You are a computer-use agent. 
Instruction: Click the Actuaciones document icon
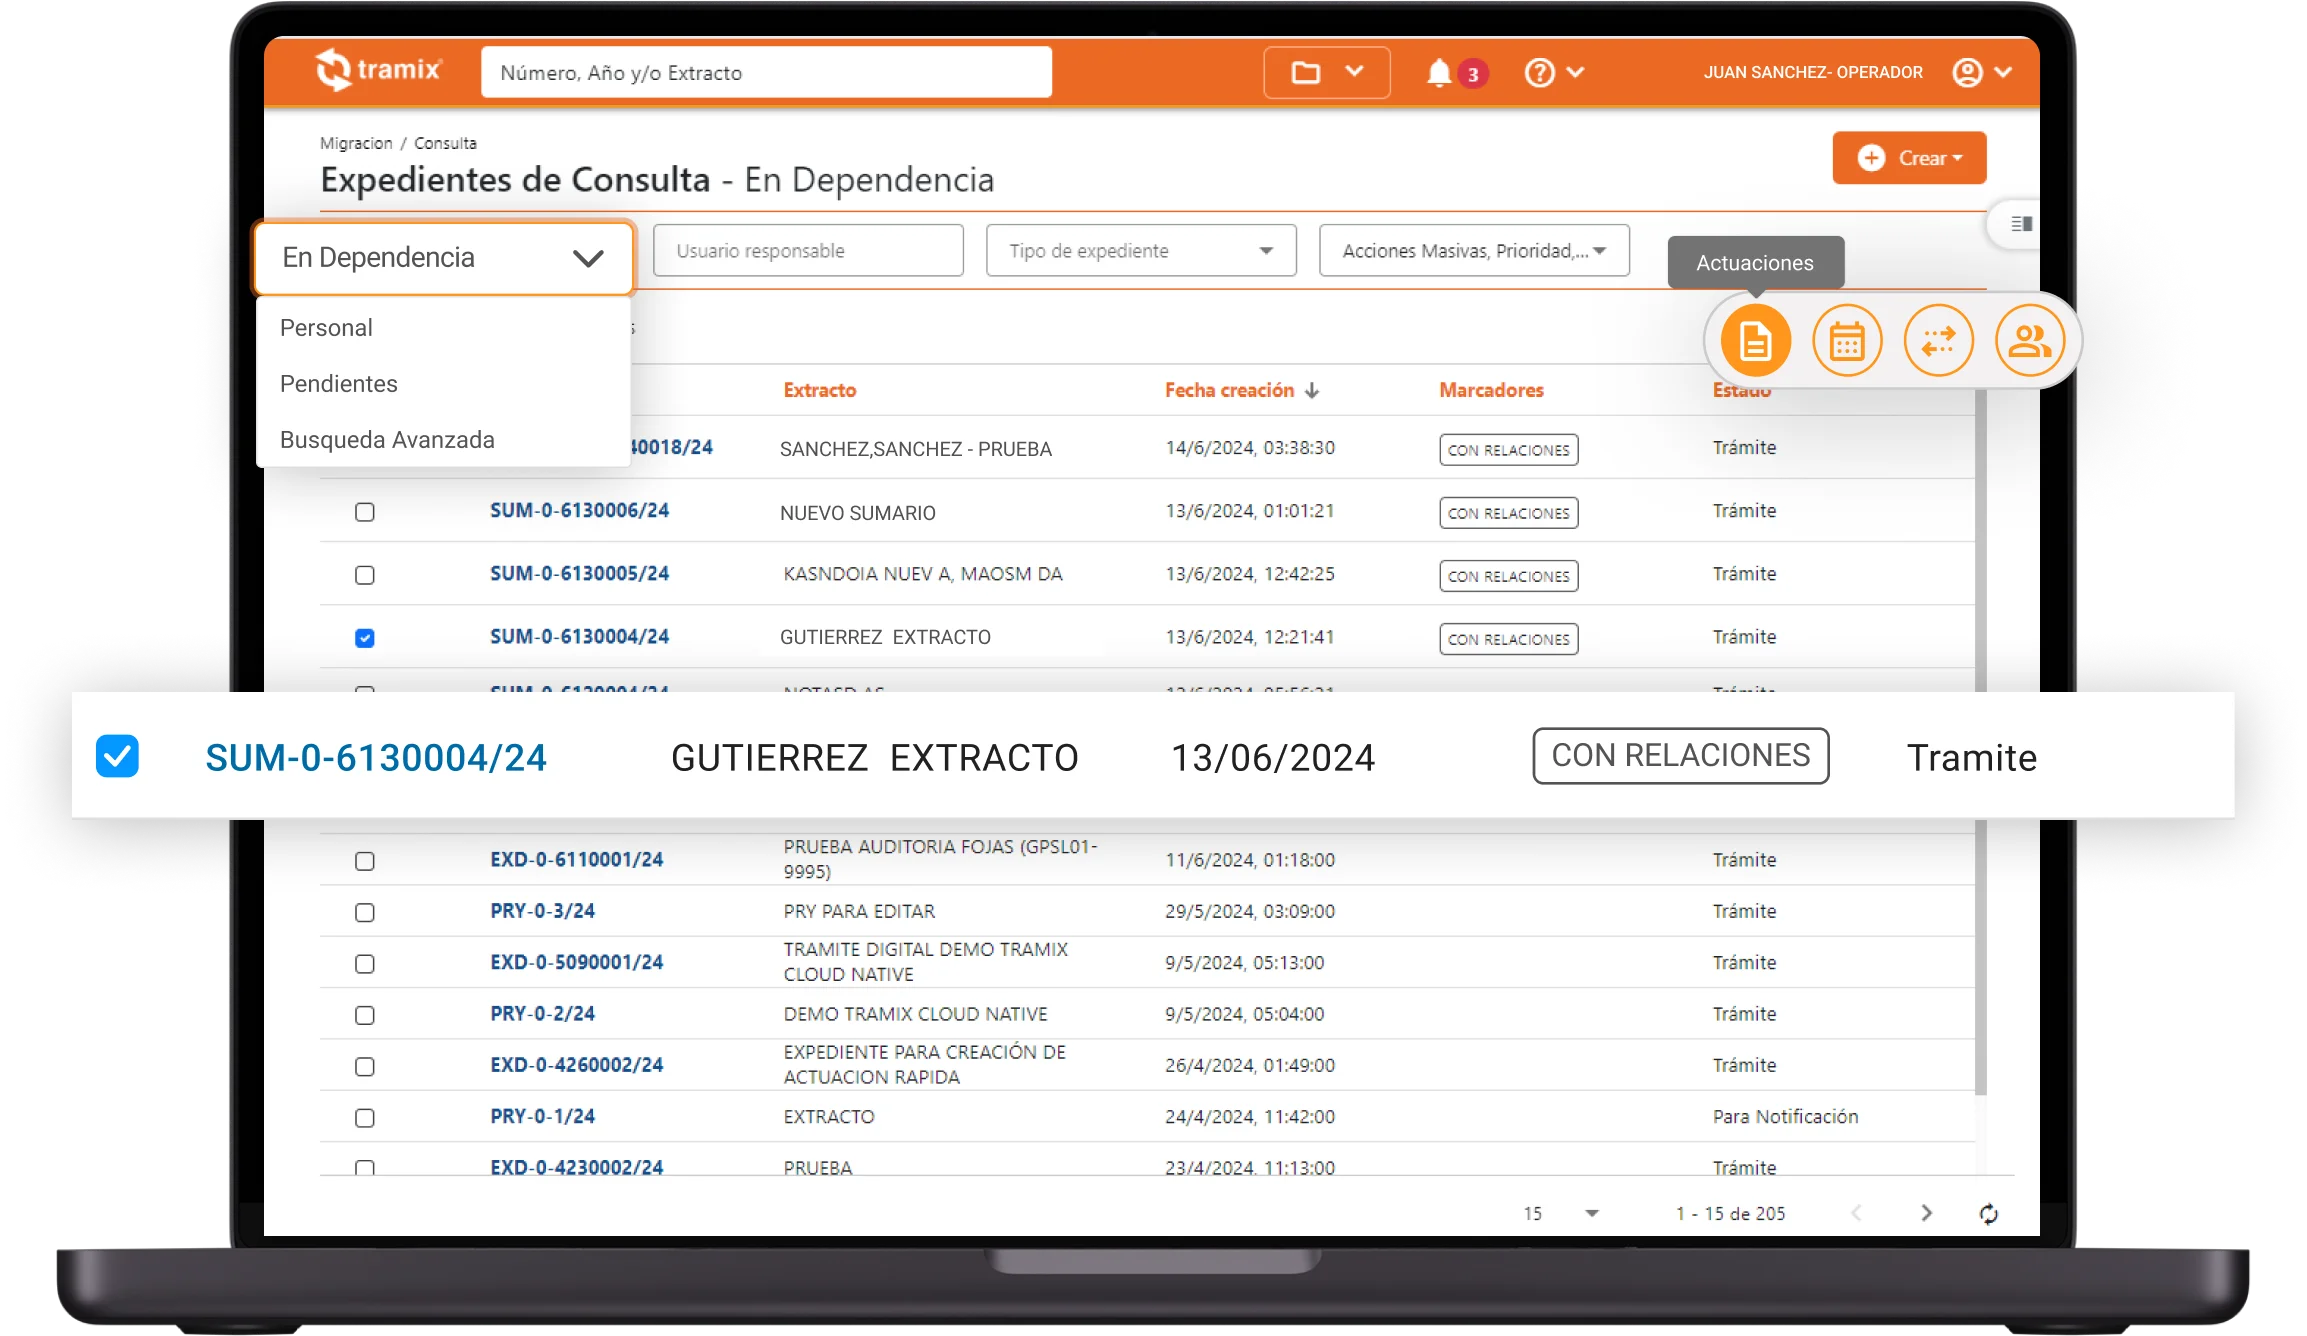point(1755,341)
